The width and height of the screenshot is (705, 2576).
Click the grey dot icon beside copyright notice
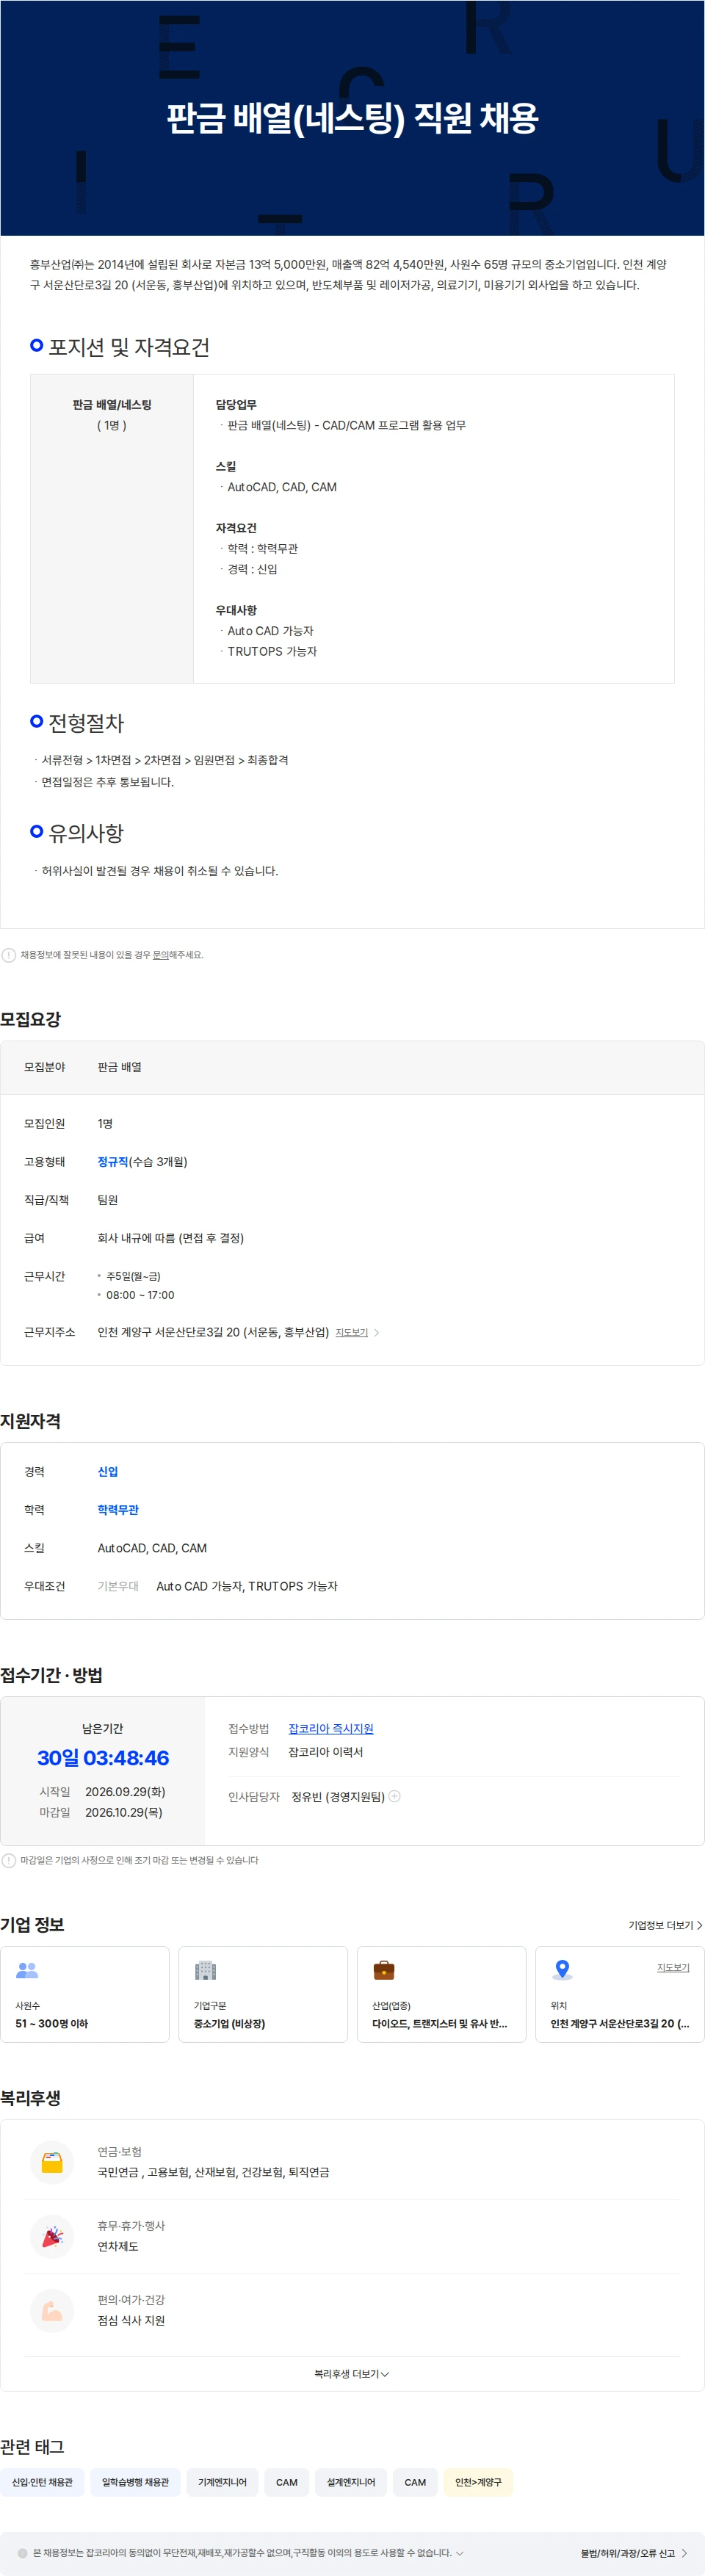click(23, 2553)
